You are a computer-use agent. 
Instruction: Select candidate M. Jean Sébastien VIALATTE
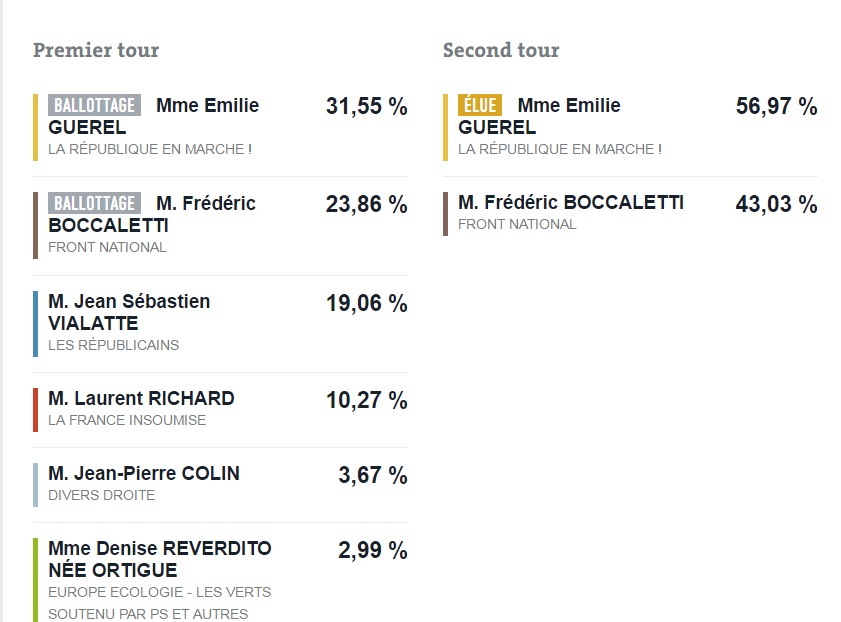(129, 312)
